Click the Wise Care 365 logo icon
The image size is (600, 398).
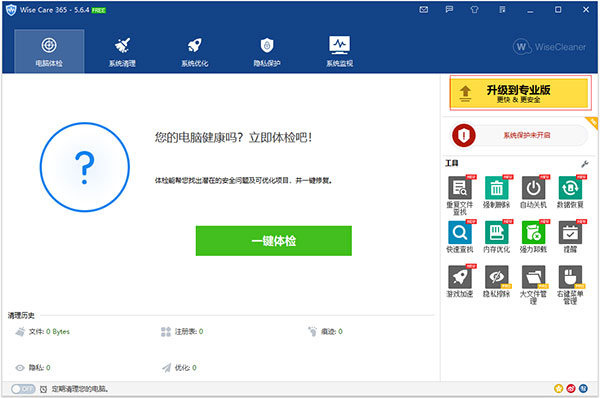(x=11, y=10)
